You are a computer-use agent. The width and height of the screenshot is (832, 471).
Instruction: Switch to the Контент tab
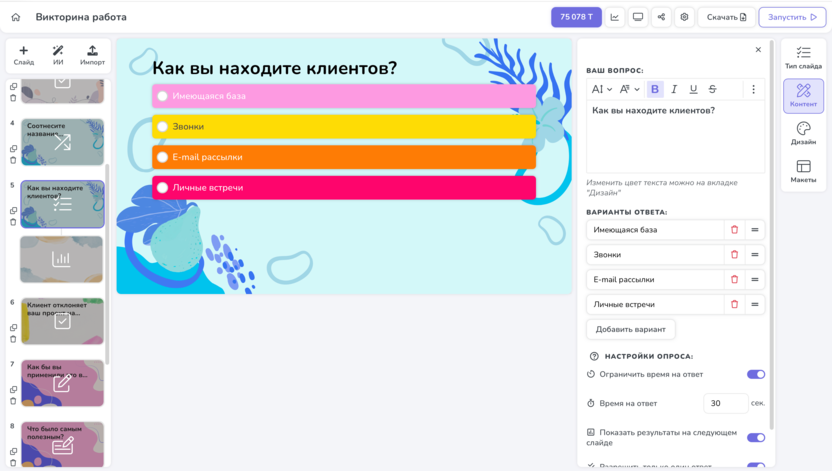(x=803, y=95)
